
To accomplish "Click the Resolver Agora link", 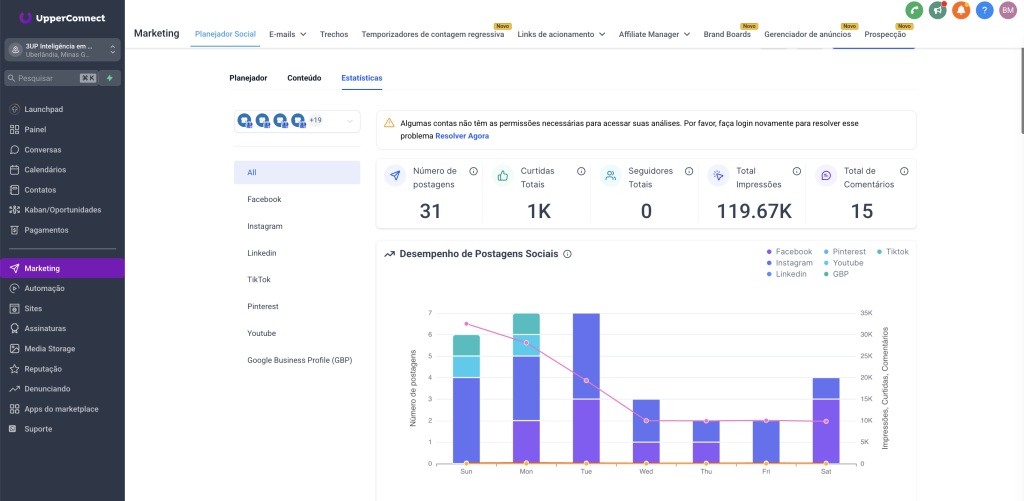I will pyautogui.click(x=462, y=135).
